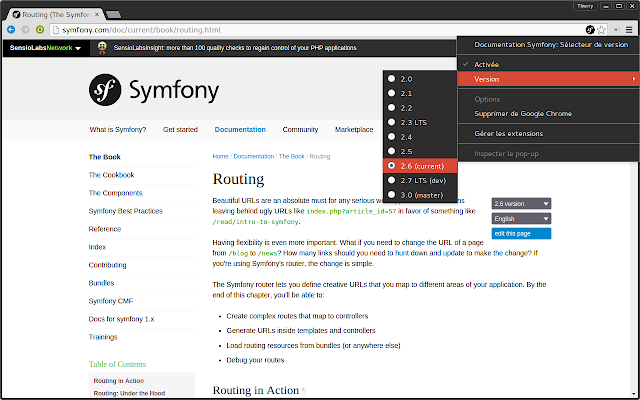The height and width of the screenshot is (400, 640).
Task: Toggle the Activée checkmark menu item
Action: pyautogui.click(x=548, y=64)
